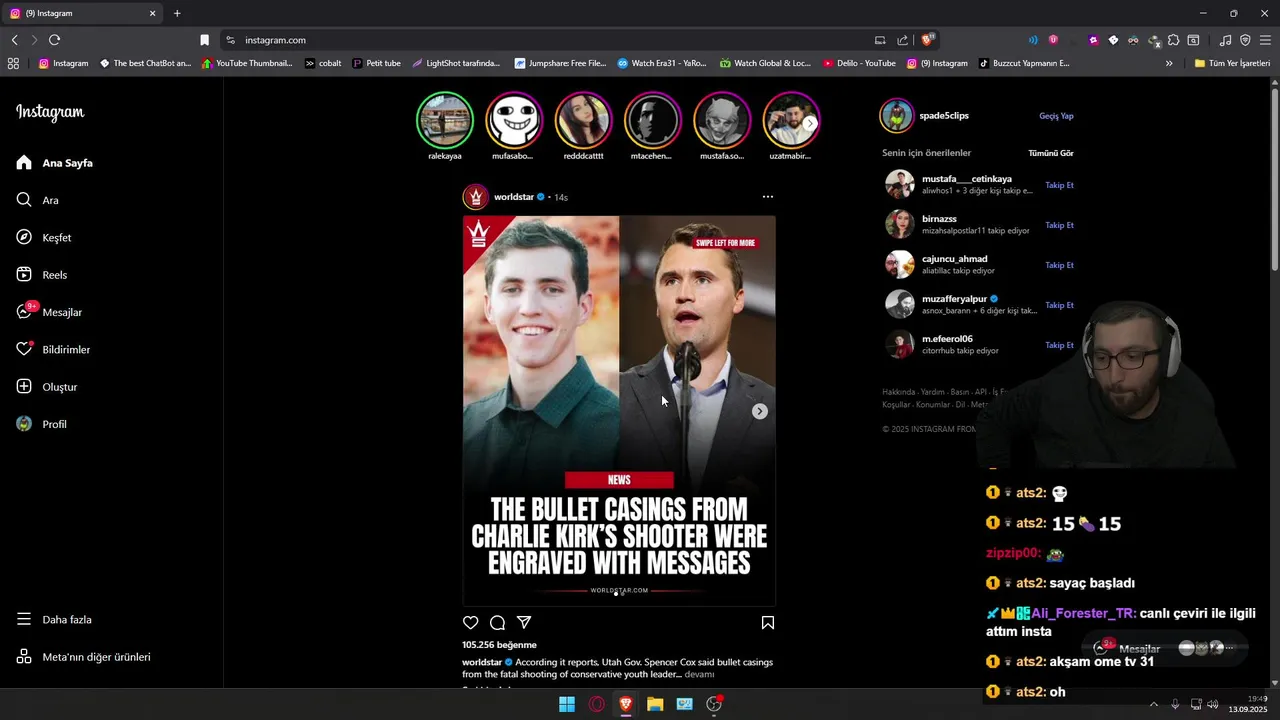
Task: Go to next slide of the post
Action: tap(760, 411)
